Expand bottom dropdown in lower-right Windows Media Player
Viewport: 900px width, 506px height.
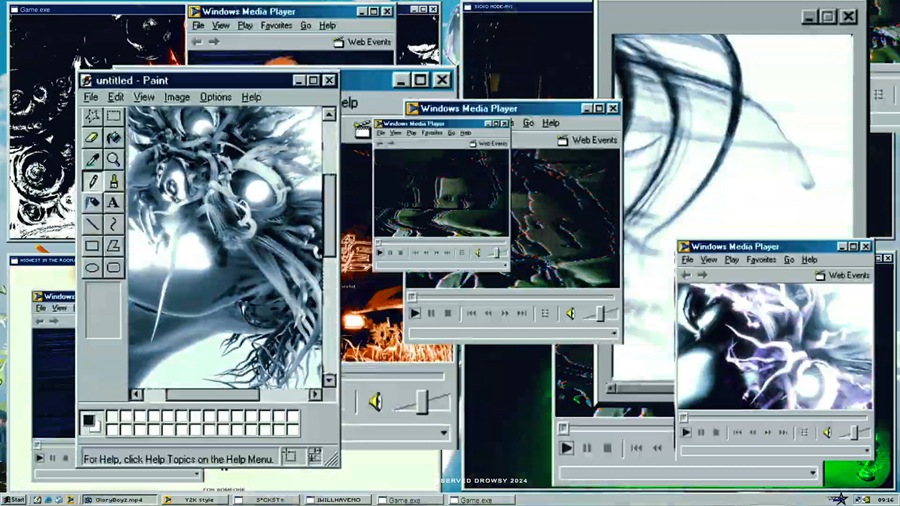[866, 450]
